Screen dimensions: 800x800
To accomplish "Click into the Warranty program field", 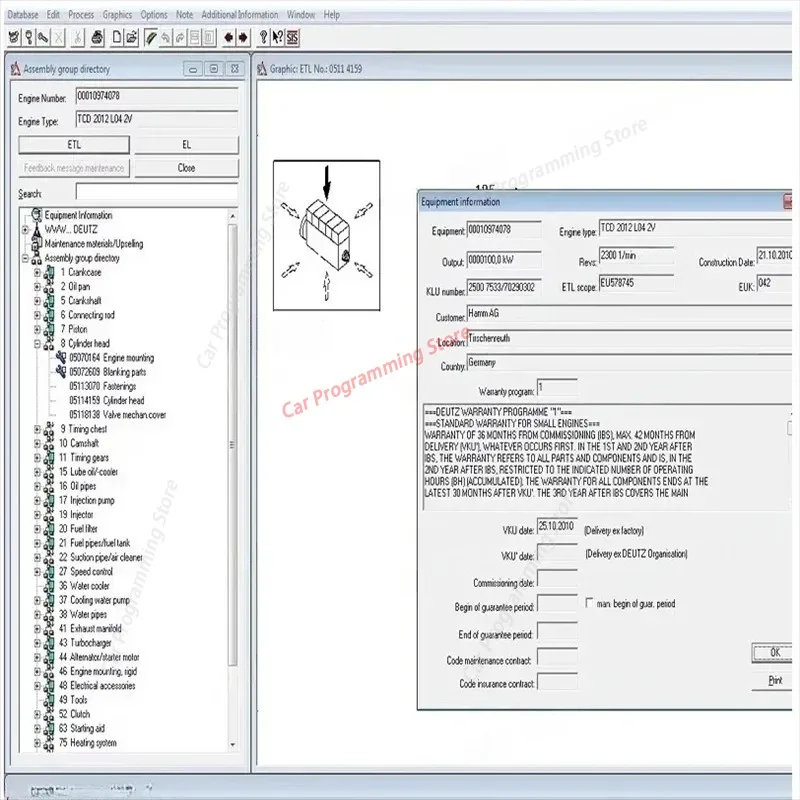I will click(x=557, y=388).
